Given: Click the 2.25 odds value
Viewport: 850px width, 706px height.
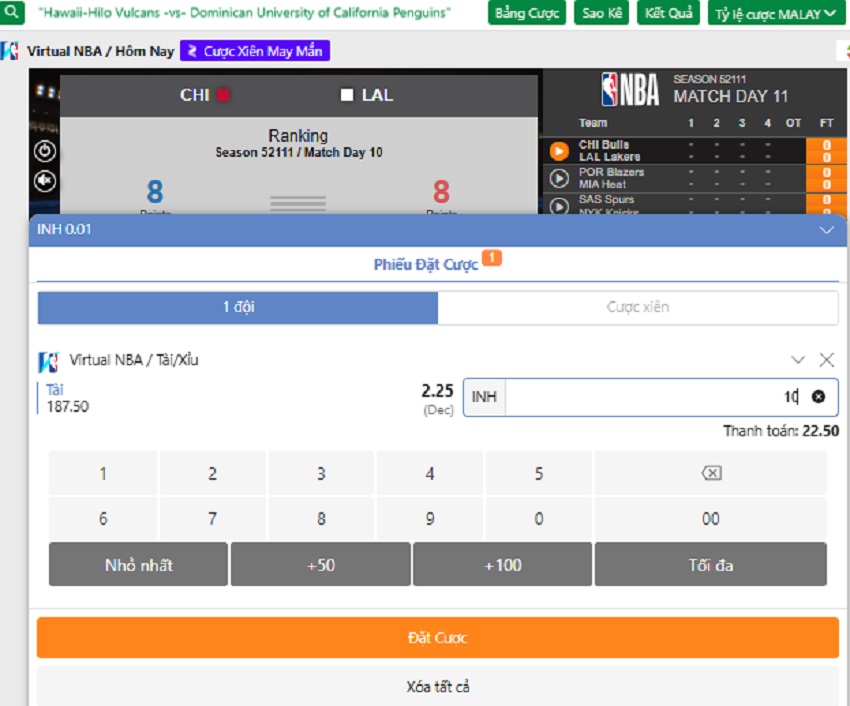Looking at the screenshot, I should point(437,391).
